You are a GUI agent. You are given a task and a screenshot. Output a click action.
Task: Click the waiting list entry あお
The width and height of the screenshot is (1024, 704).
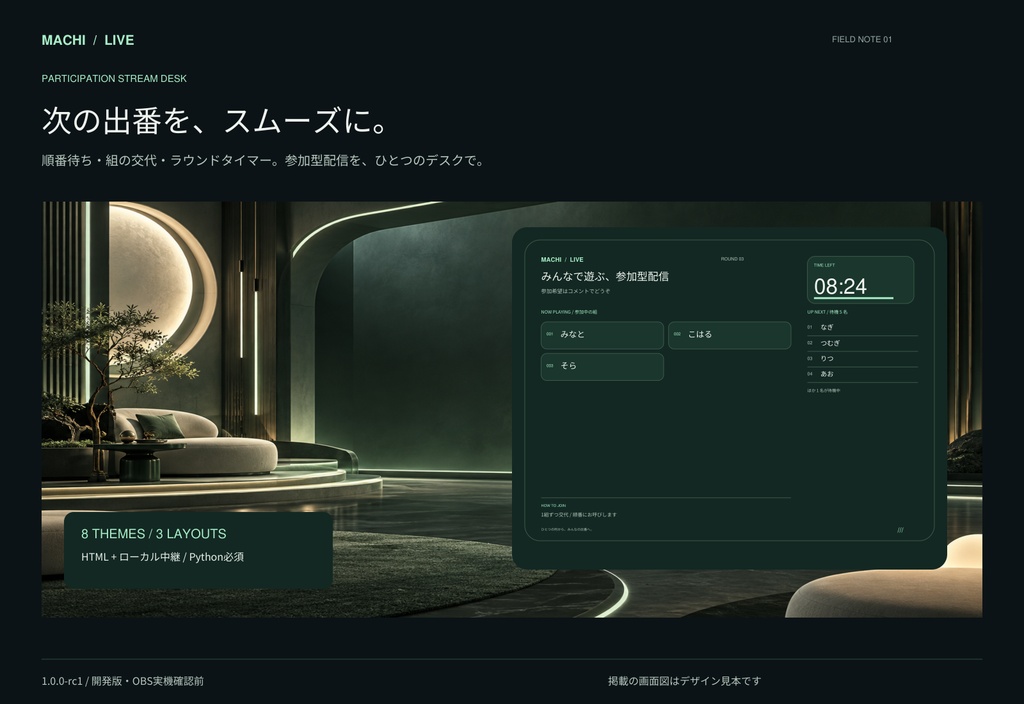[862, 374]
